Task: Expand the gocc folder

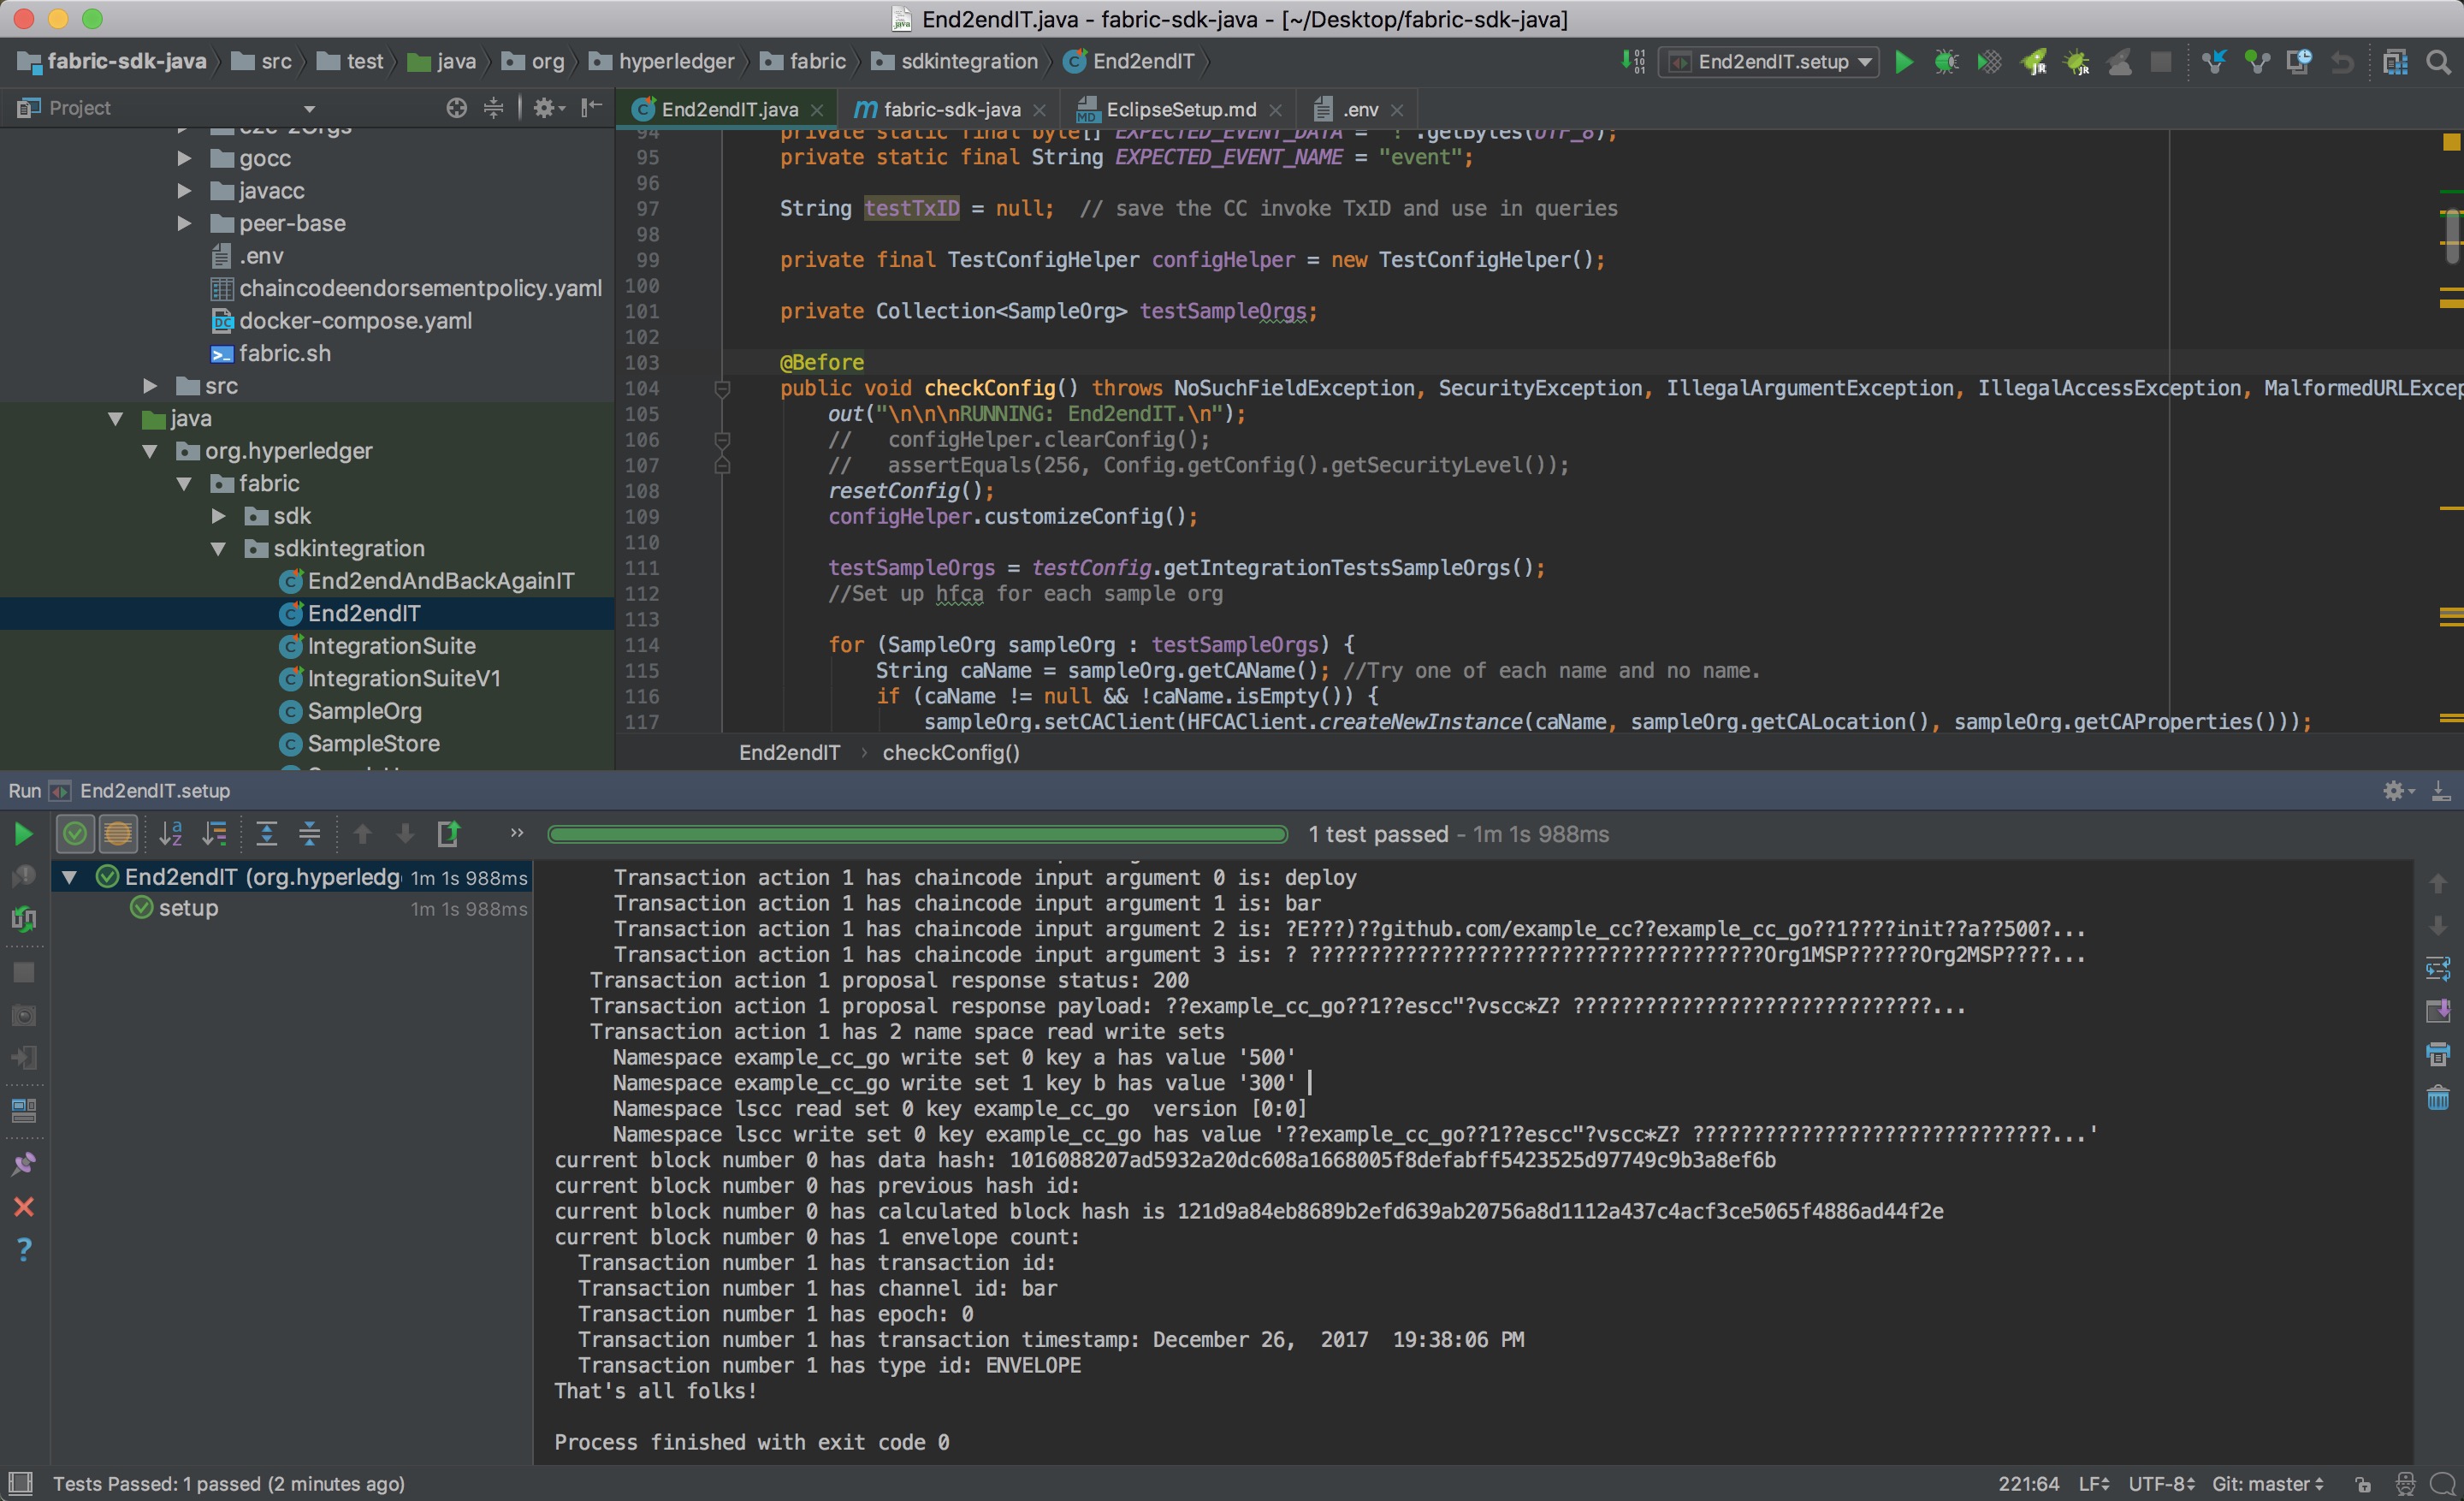Action: tap(184, 158)
